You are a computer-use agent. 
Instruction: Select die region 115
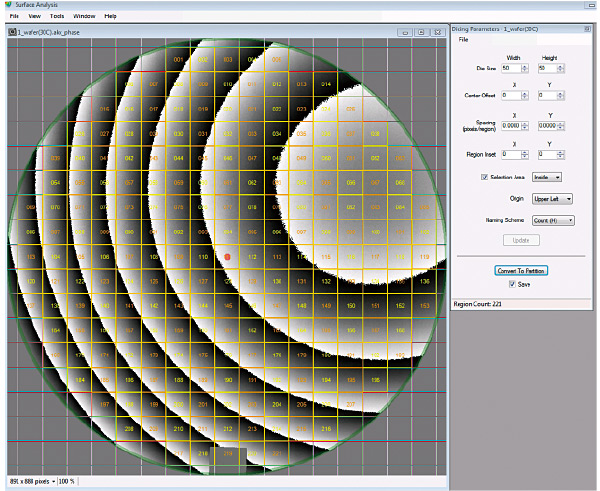(326, 257)
